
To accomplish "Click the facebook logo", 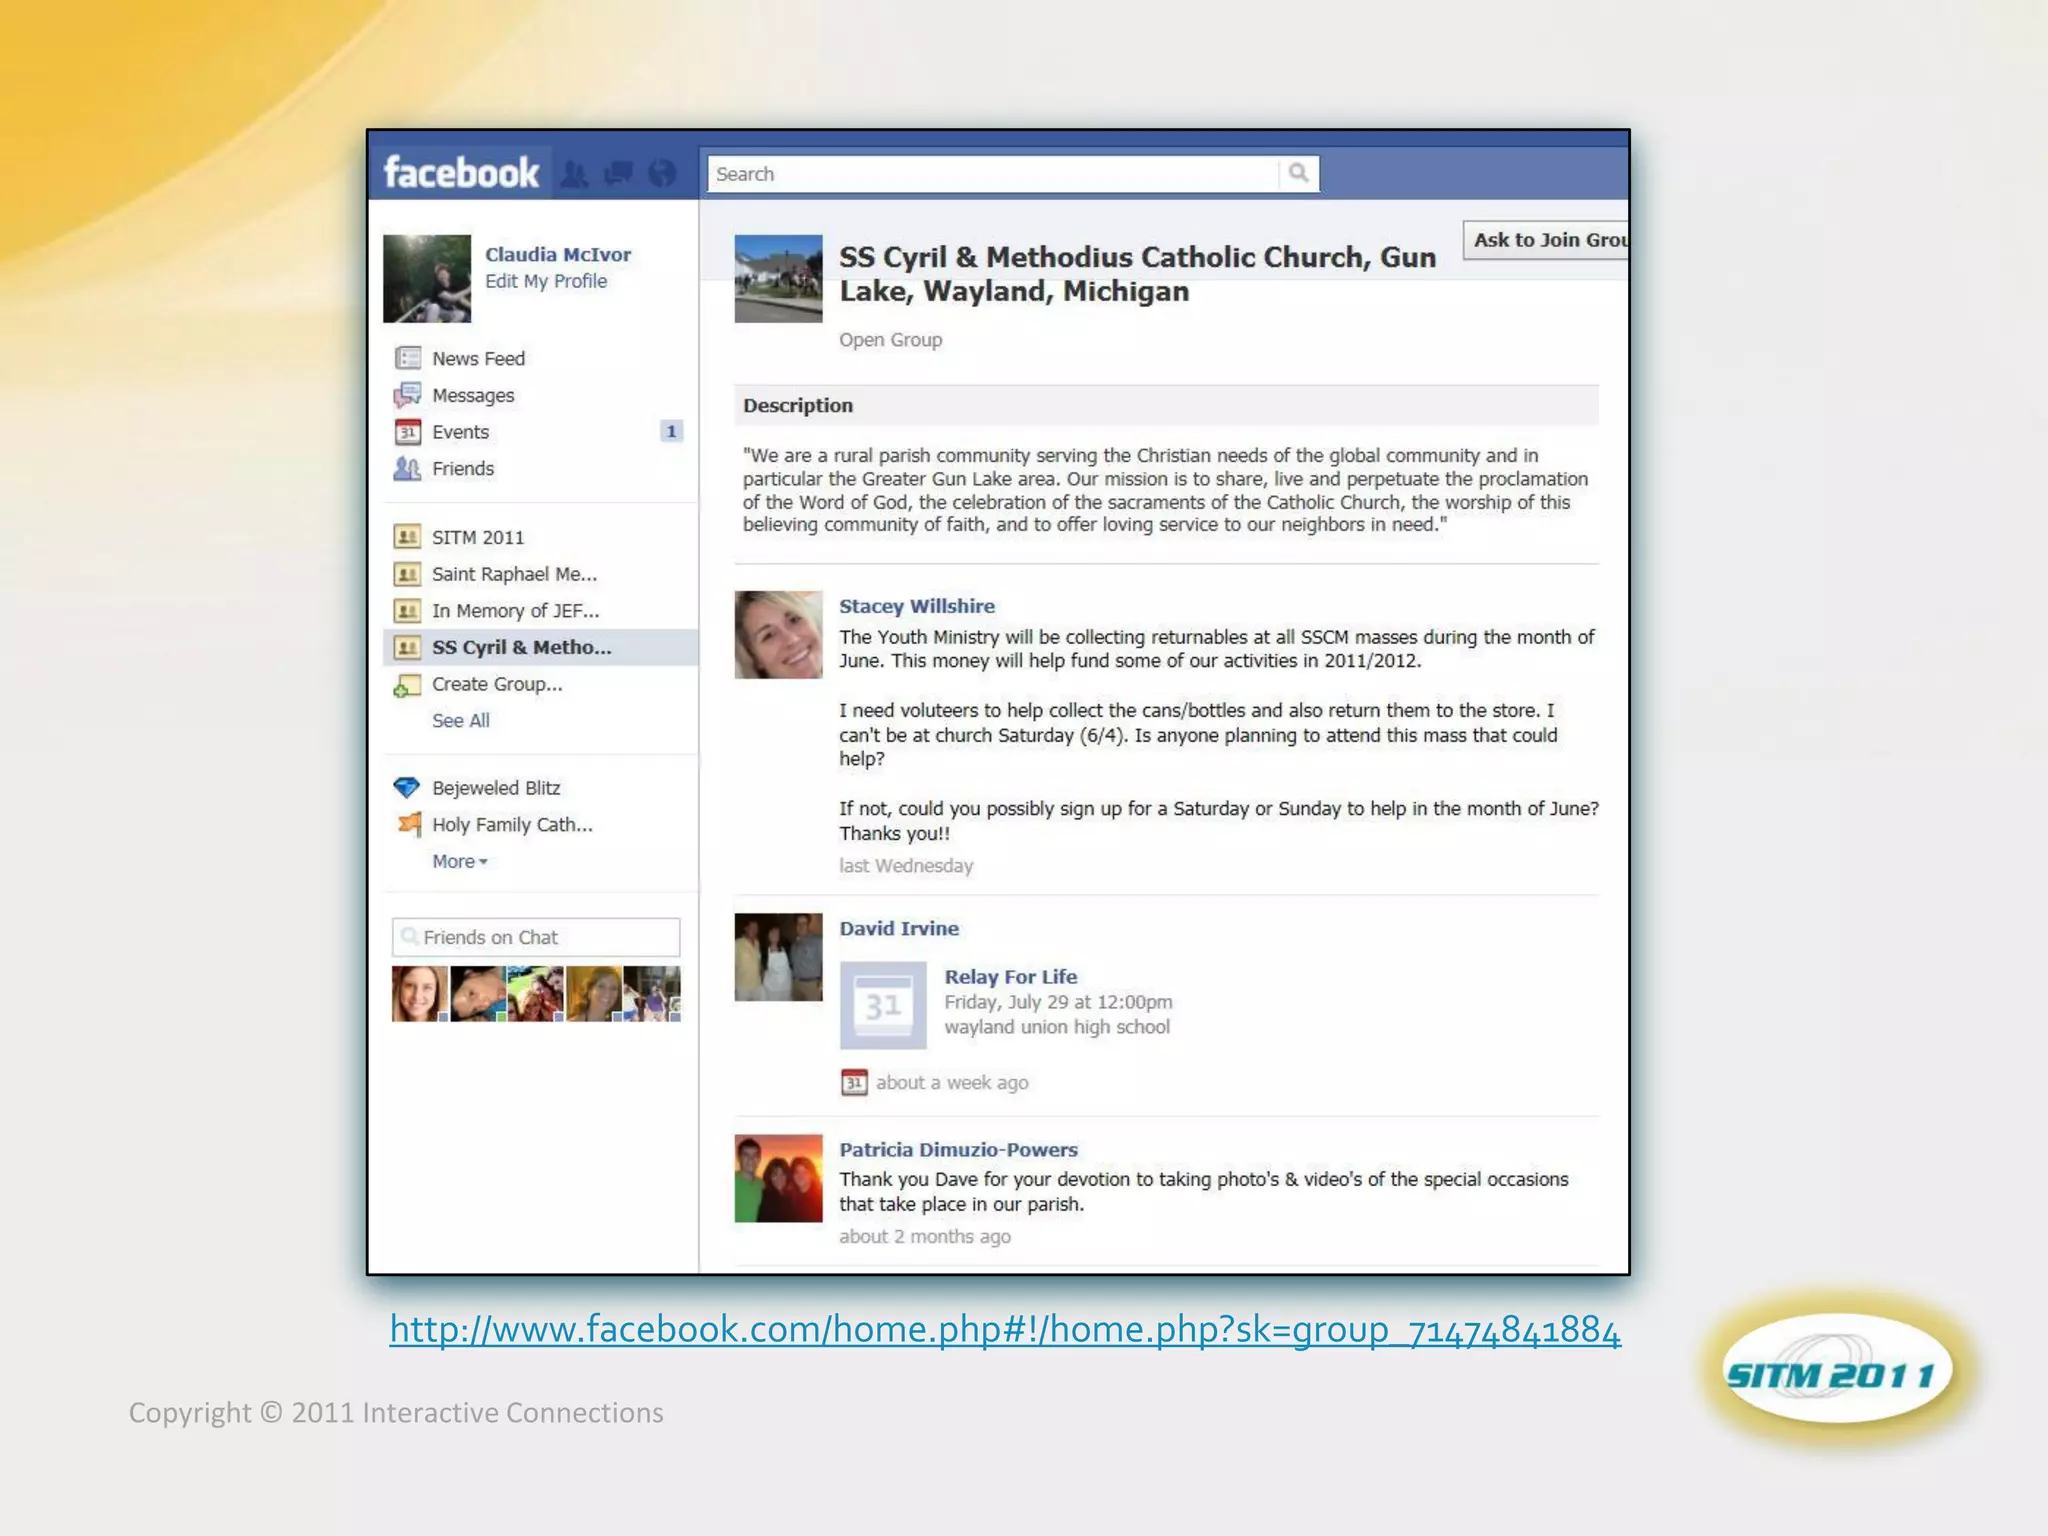I will (461, 173).
